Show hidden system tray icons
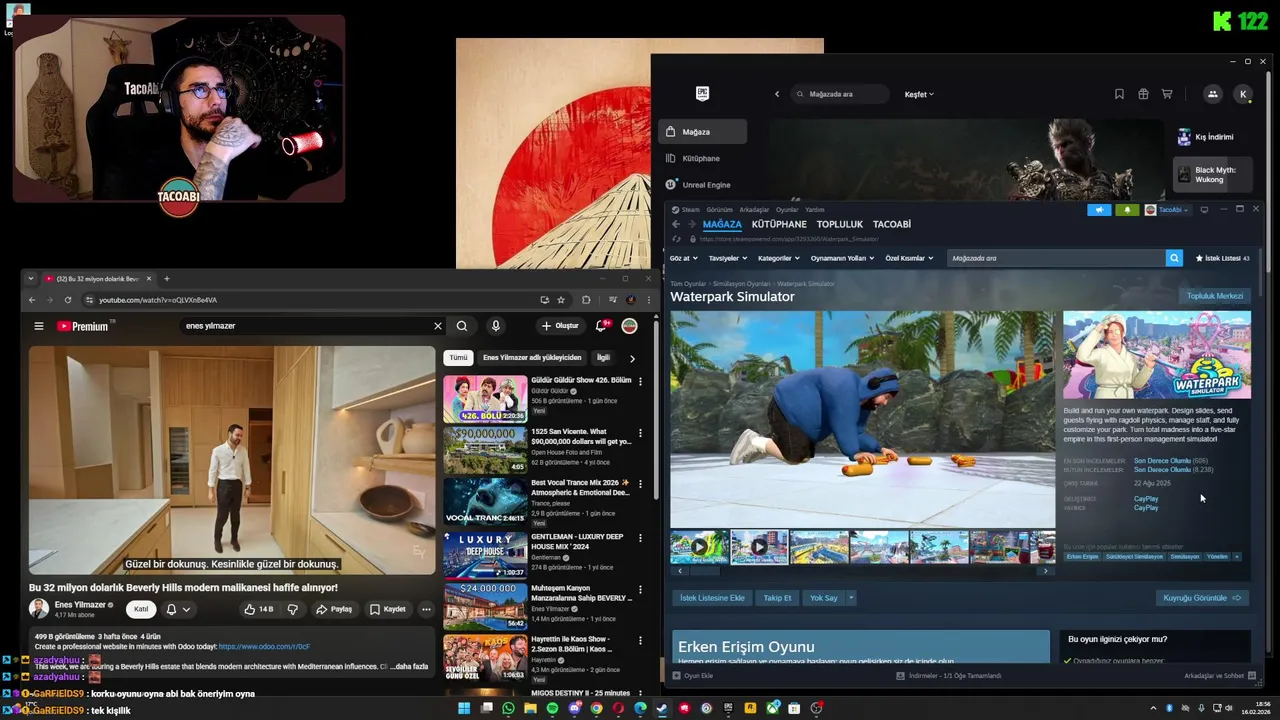 point(1153,708)
